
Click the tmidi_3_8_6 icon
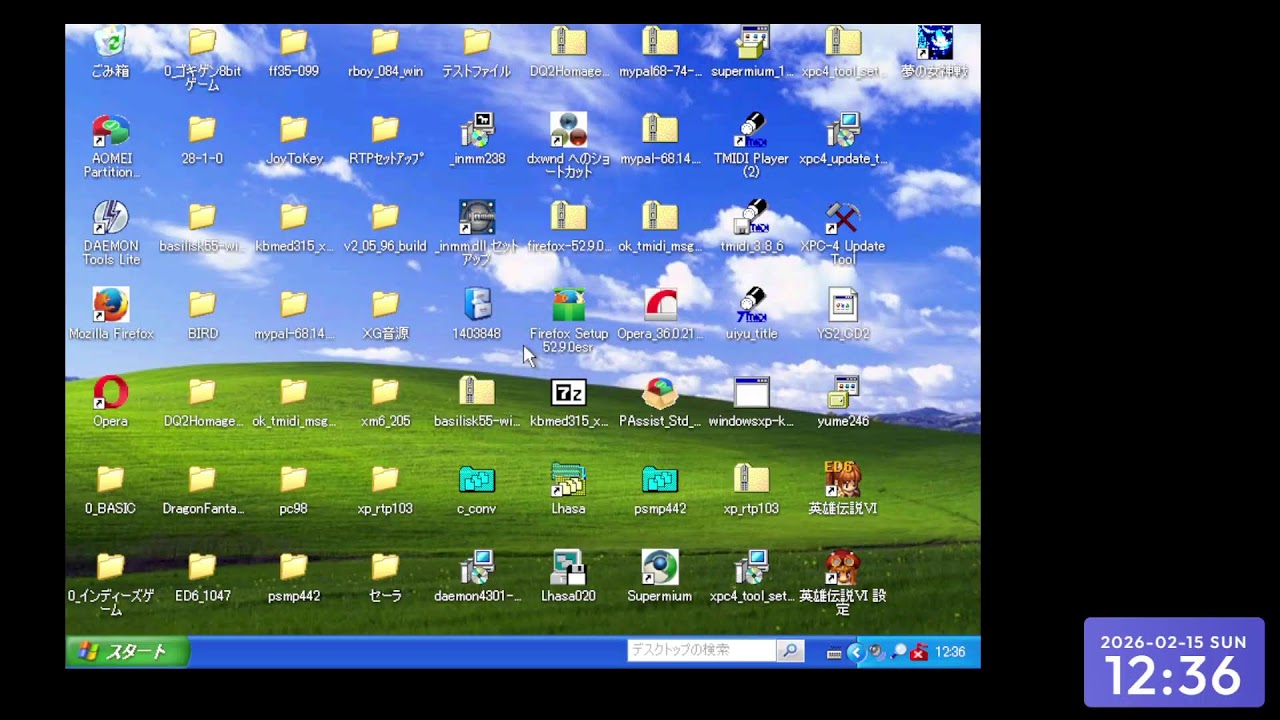click(752, 217)
